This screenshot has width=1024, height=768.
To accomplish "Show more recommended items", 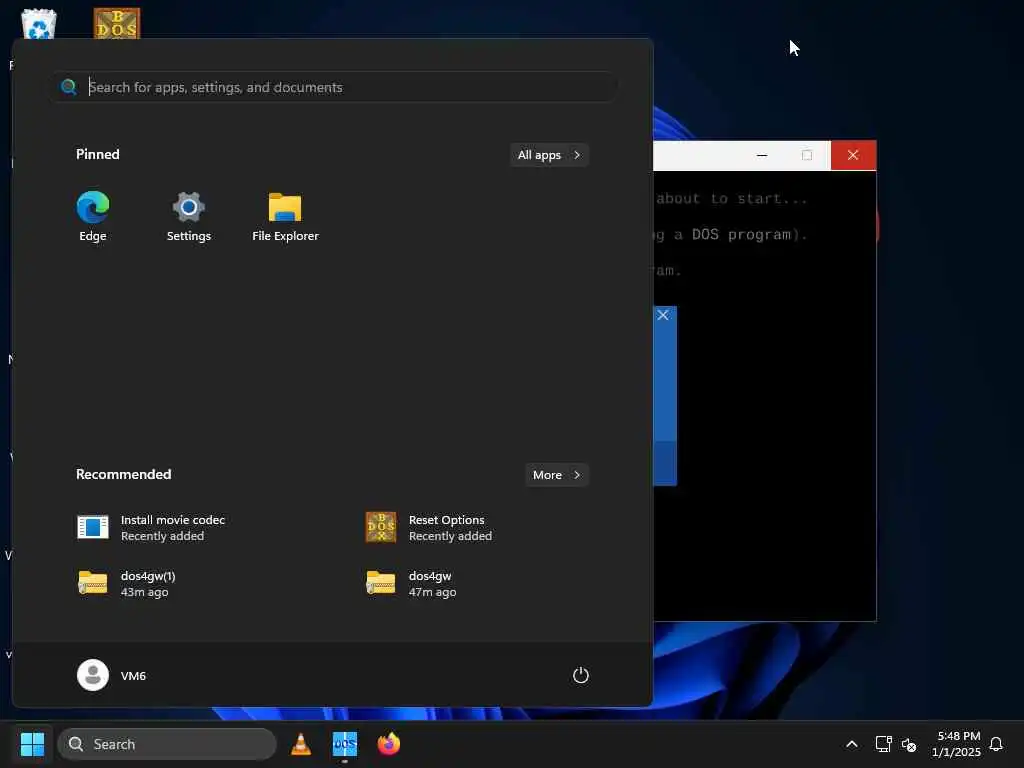I will pyautogui.click(x=556, y=475).
